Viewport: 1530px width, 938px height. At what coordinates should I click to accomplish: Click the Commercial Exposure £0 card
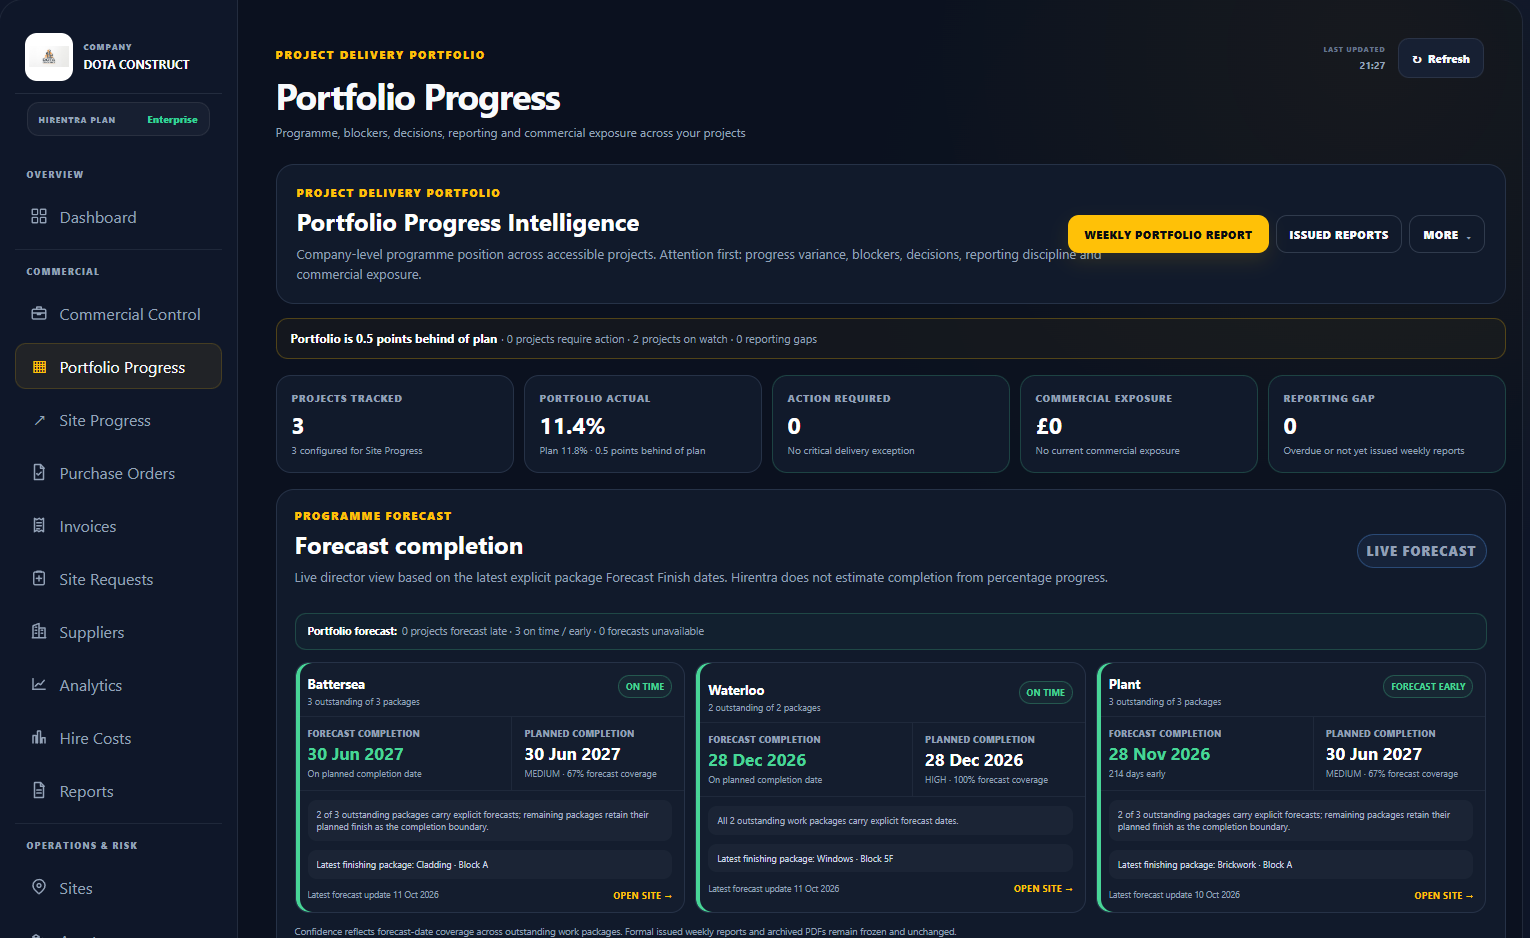click(x=1138, y=424)
